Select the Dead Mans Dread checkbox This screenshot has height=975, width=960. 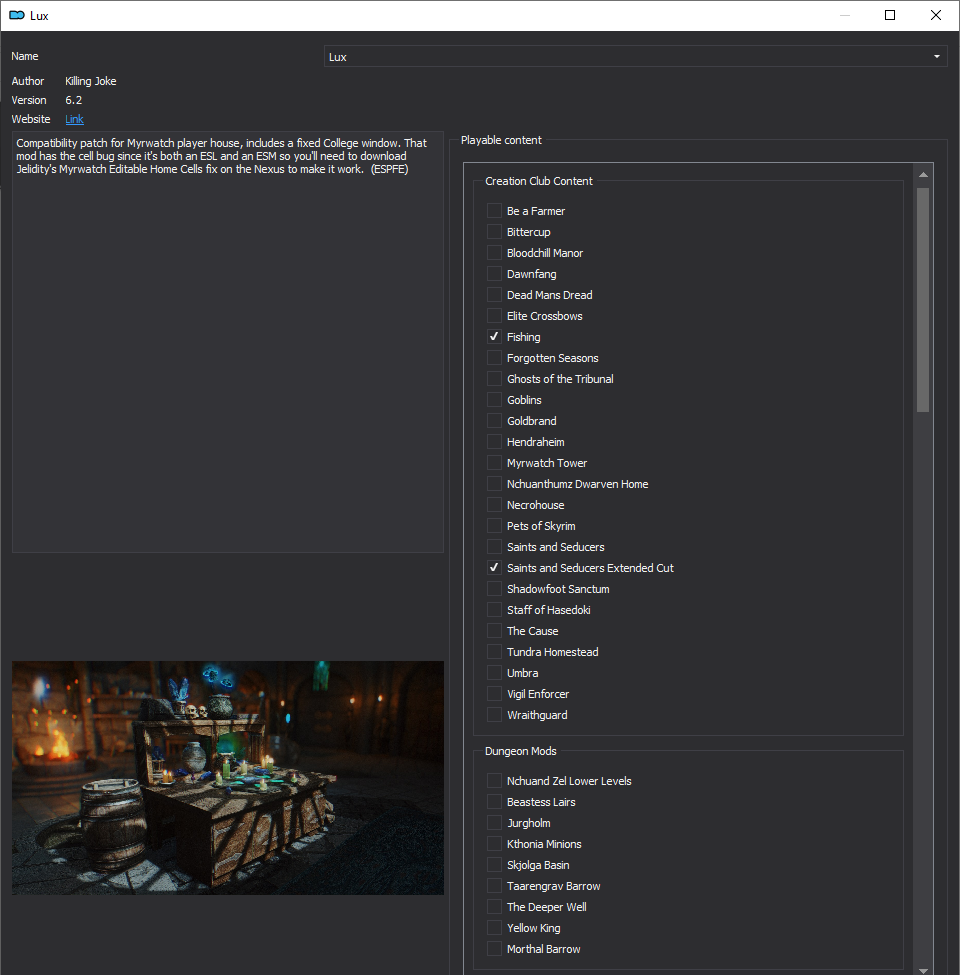click(494, 295)
